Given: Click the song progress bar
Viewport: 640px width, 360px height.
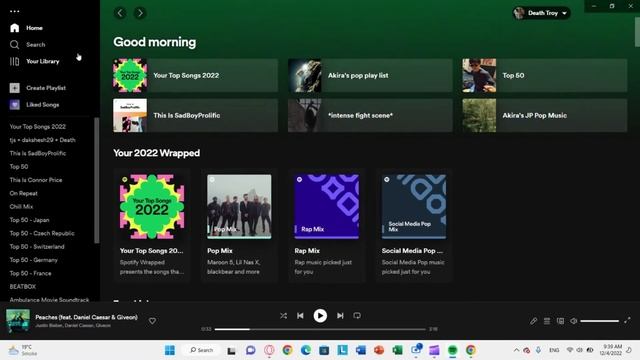Looking at the screenshot, I should (320, 329).
